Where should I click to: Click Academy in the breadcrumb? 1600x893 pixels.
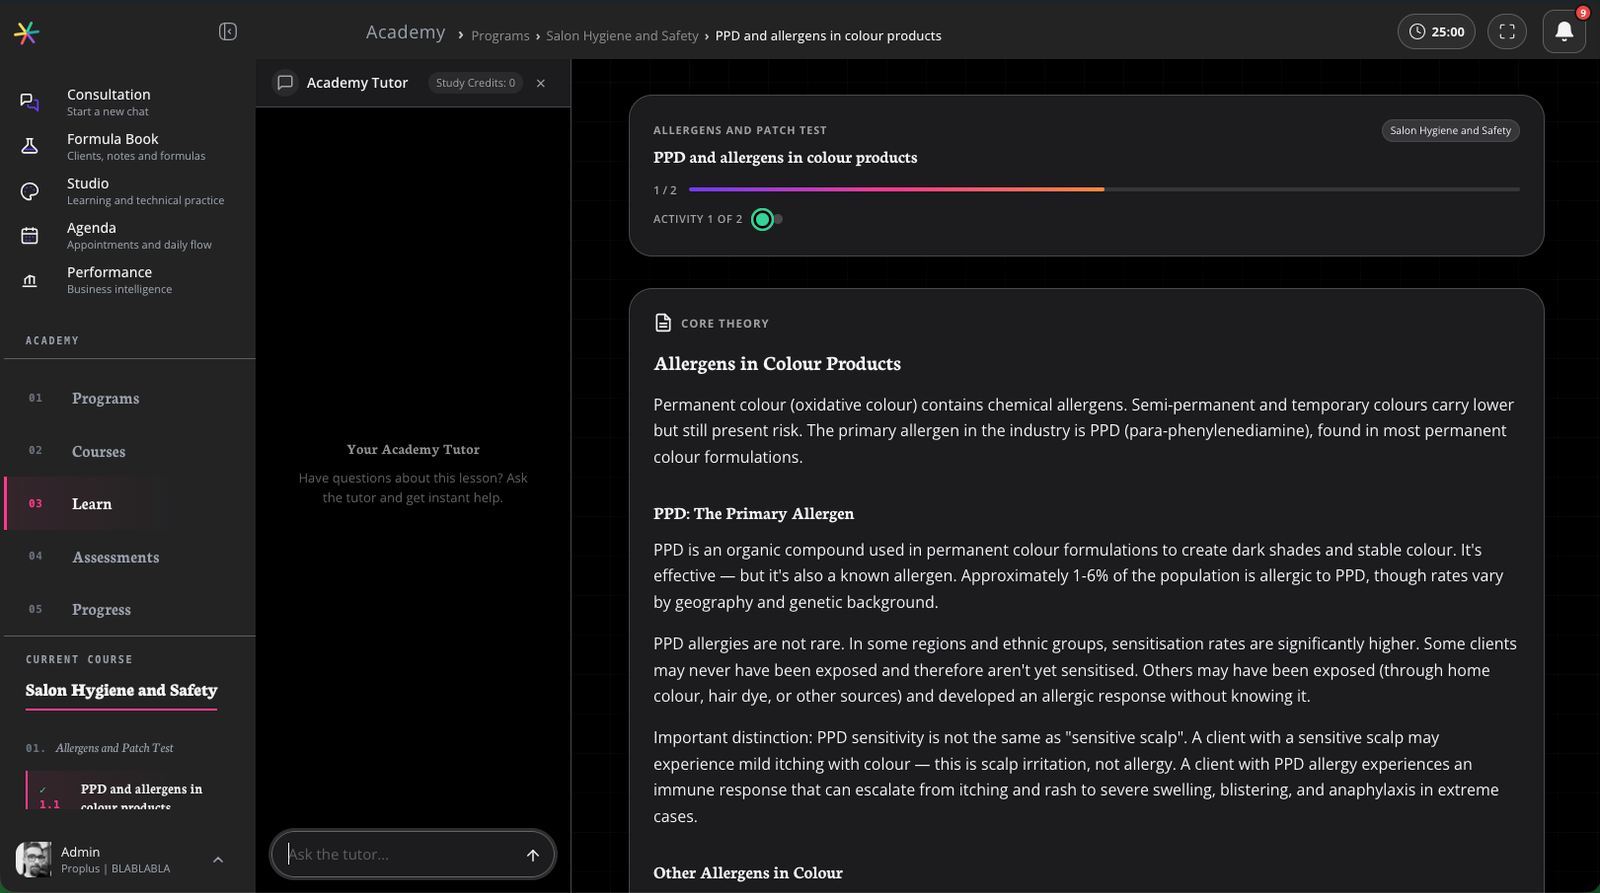(405, 33)
